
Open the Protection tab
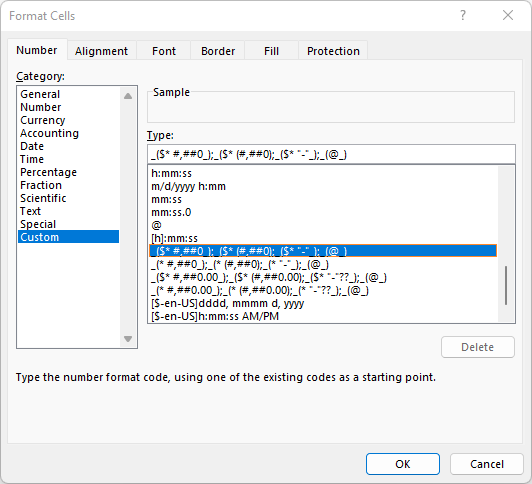[333, 51]
